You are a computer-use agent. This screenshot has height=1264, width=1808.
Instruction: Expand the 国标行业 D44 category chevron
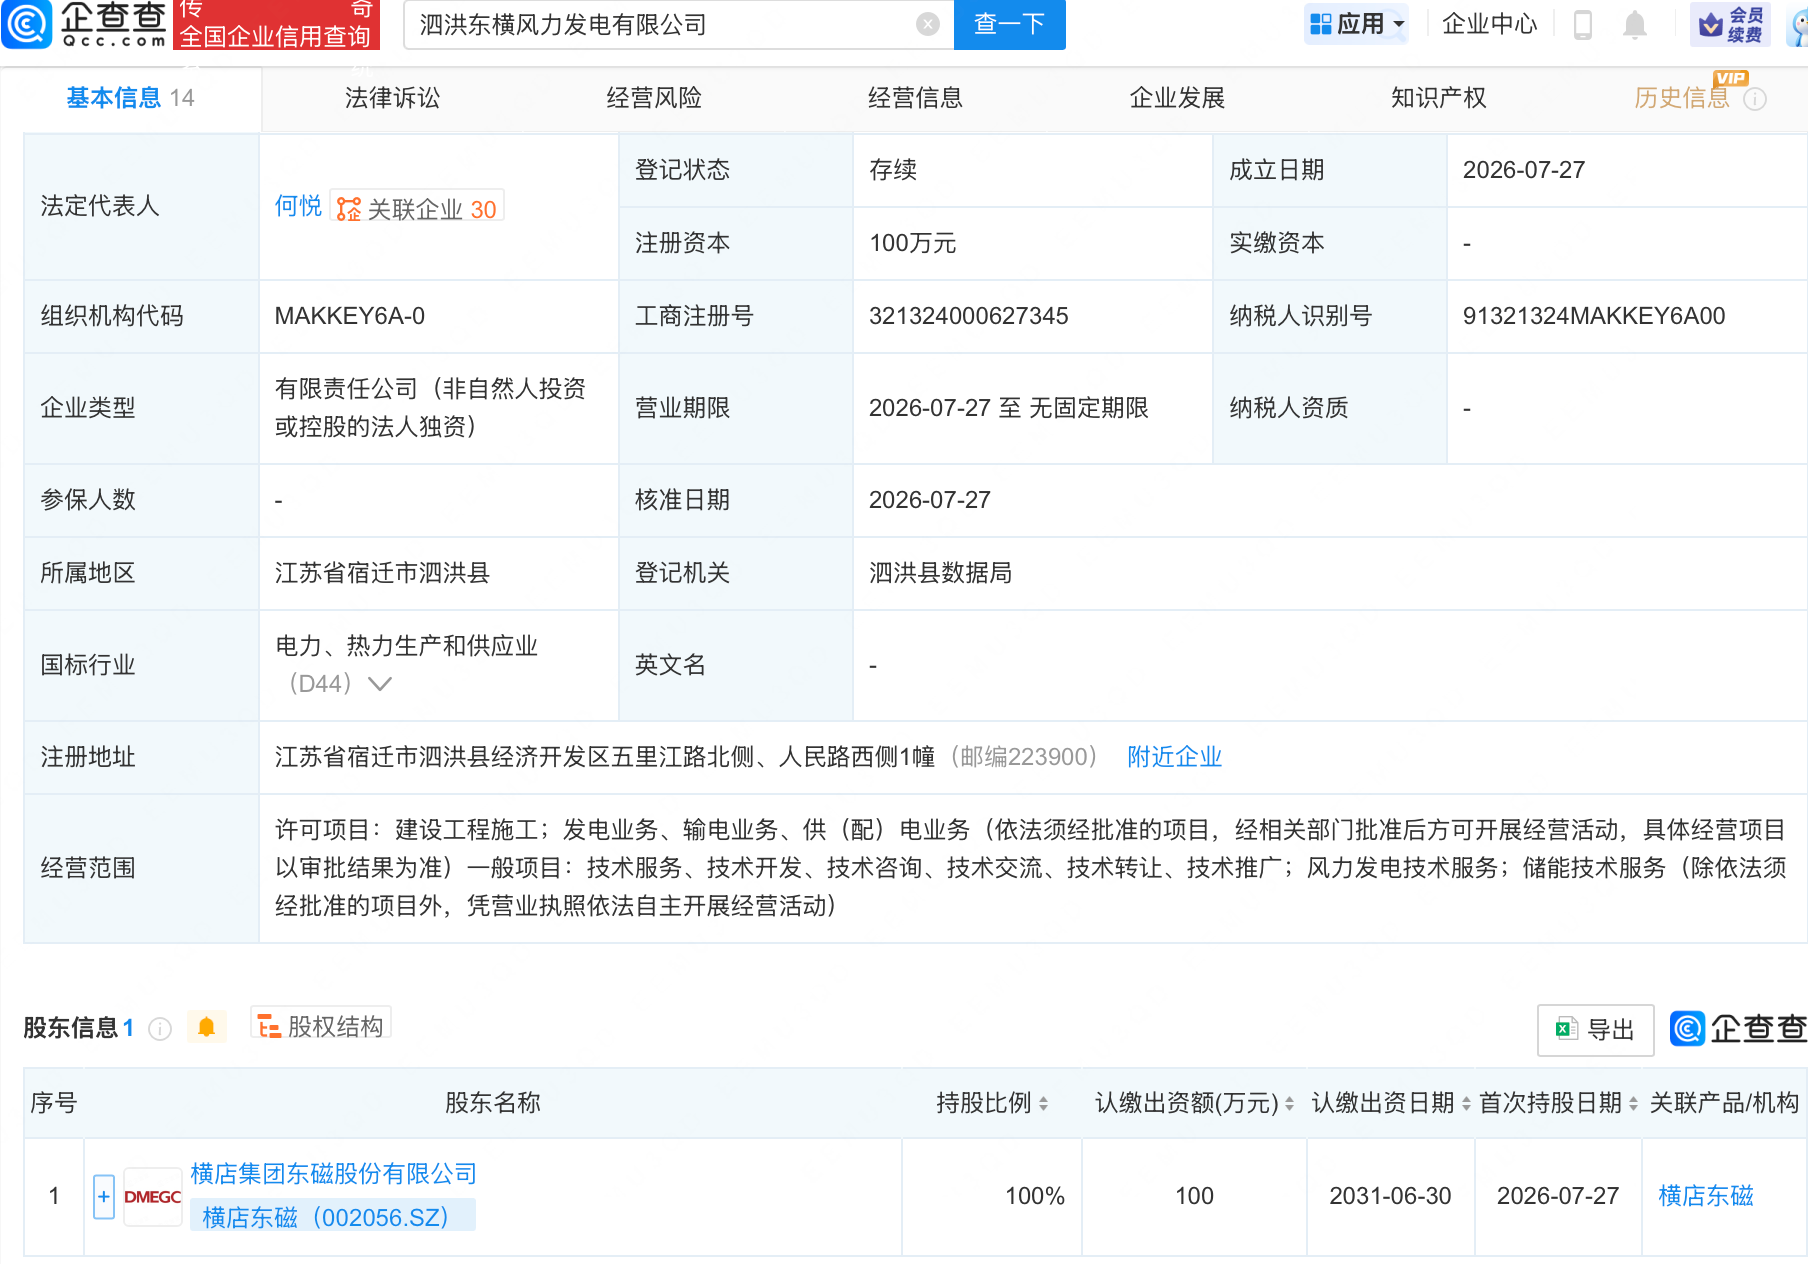(x=380, y=684)
